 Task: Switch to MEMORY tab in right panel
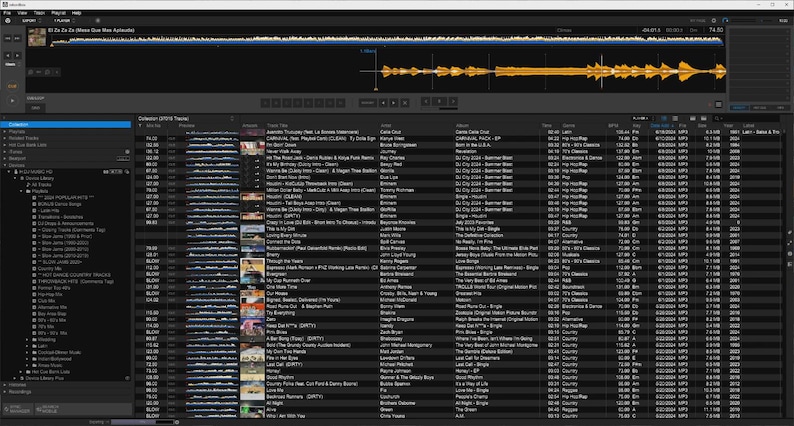739,108
